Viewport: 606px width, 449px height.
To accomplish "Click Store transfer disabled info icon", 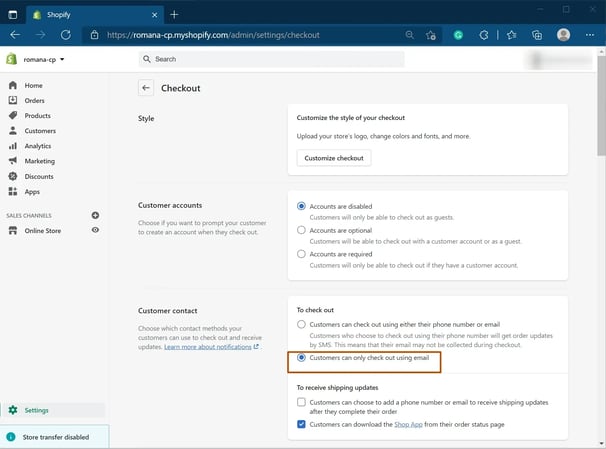I will [x=11, y=437].
